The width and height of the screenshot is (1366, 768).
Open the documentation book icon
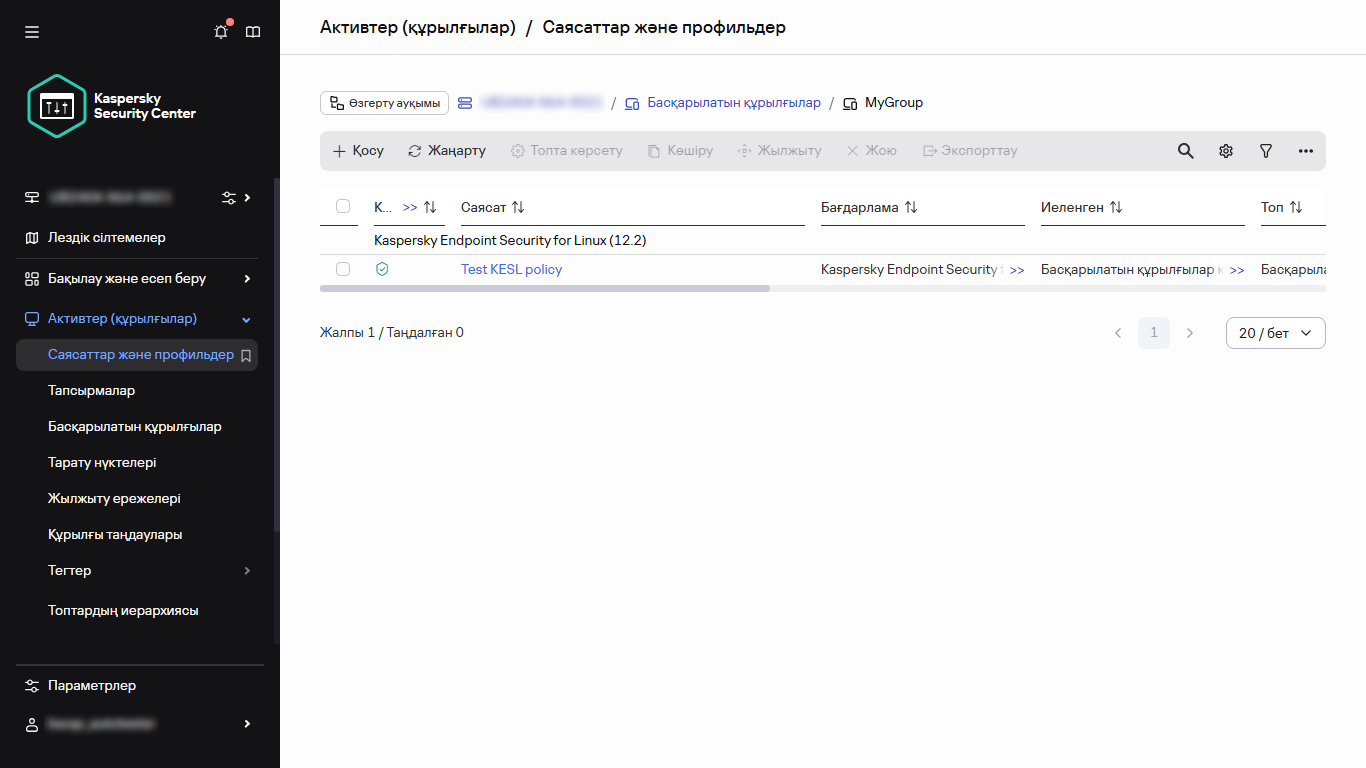(253, 32)
